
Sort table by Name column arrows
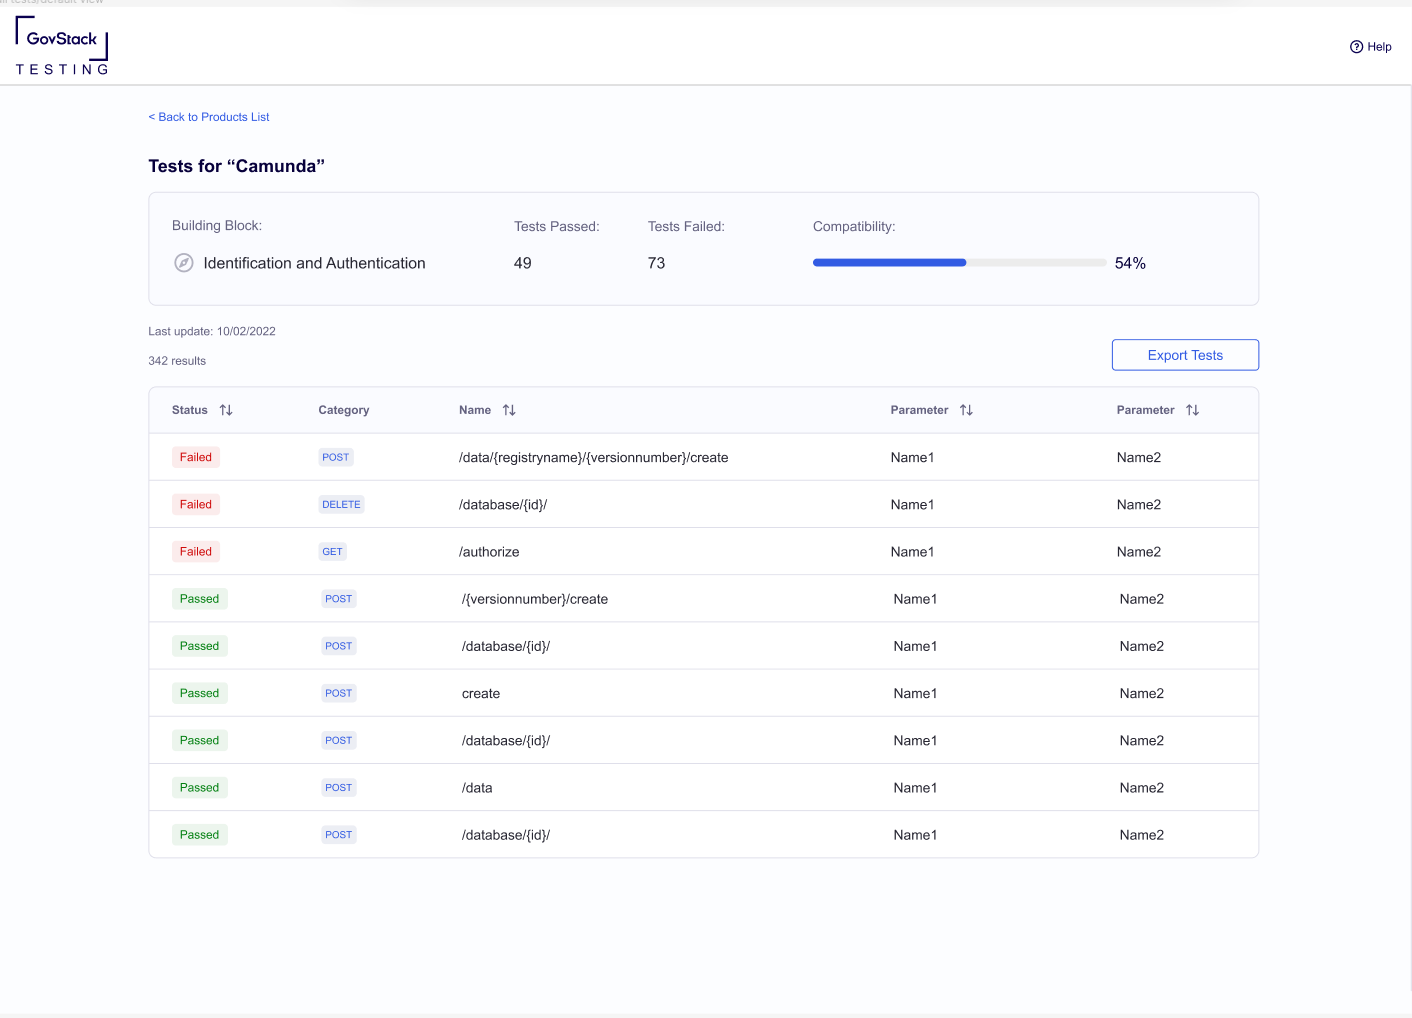point(509,410)
